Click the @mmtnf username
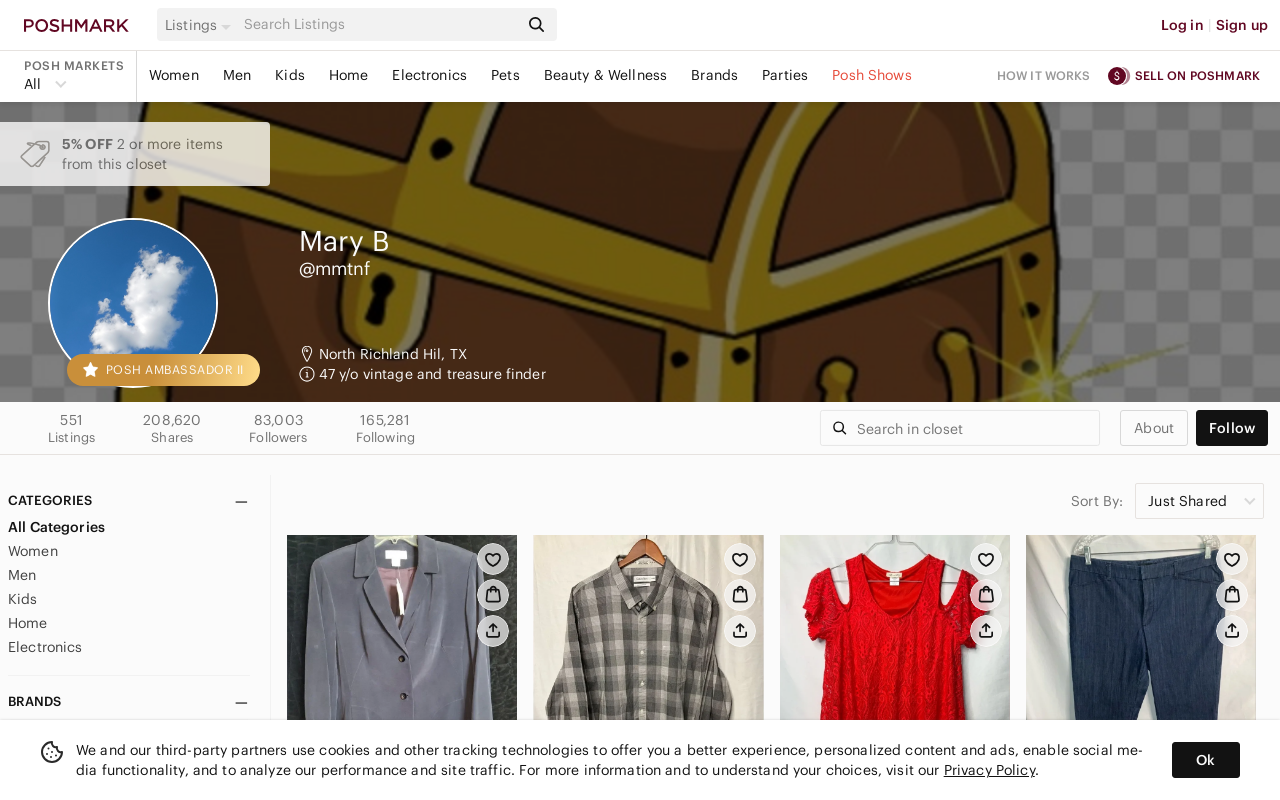The width and height of the screenshot is (1280, 800). coord(334,269)
